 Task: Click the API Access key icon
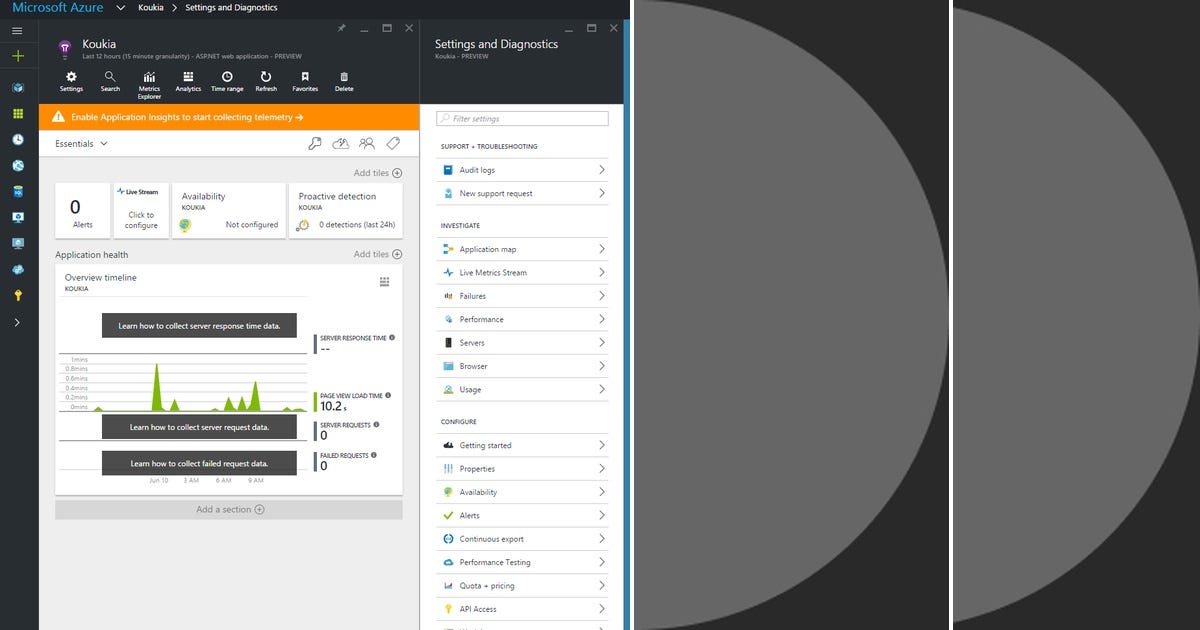point(447,608)
